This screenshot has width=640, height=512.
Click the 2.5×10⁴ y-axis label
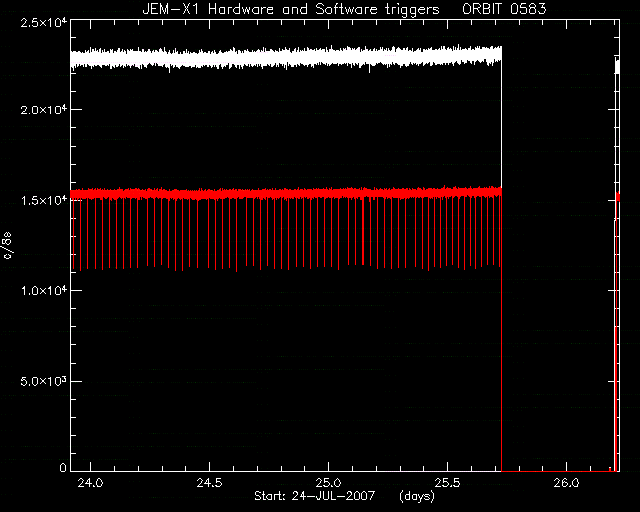pyautogui.click(x=44, y=22)
